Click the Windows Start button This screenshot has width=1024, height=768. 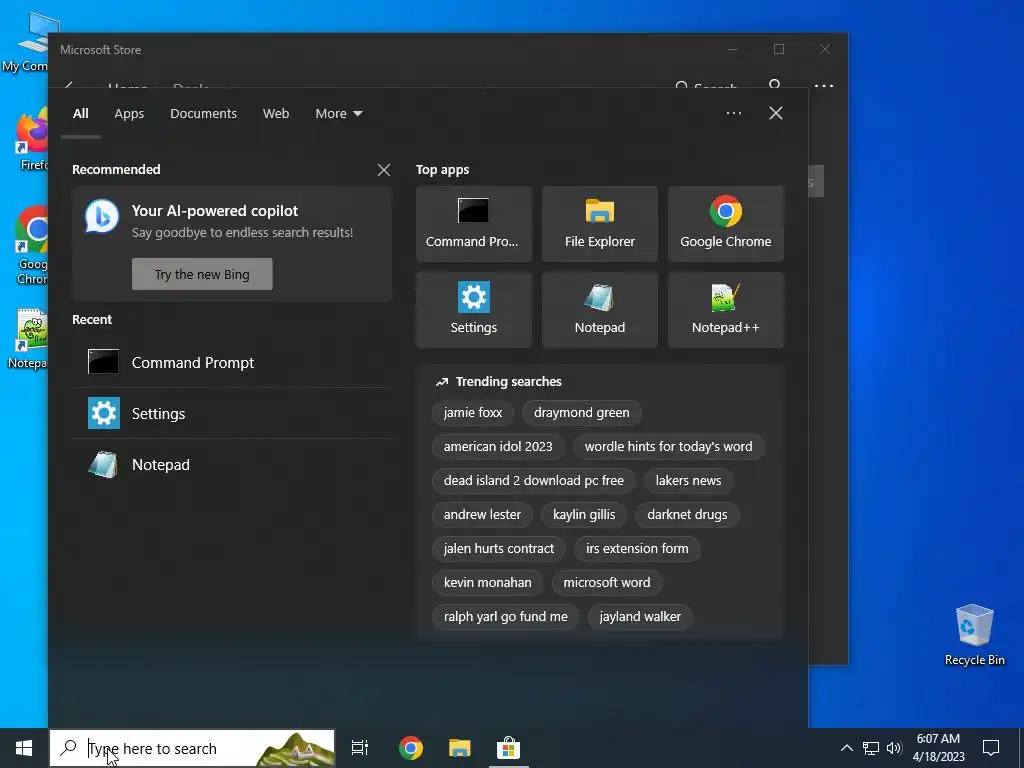(24, 748)
